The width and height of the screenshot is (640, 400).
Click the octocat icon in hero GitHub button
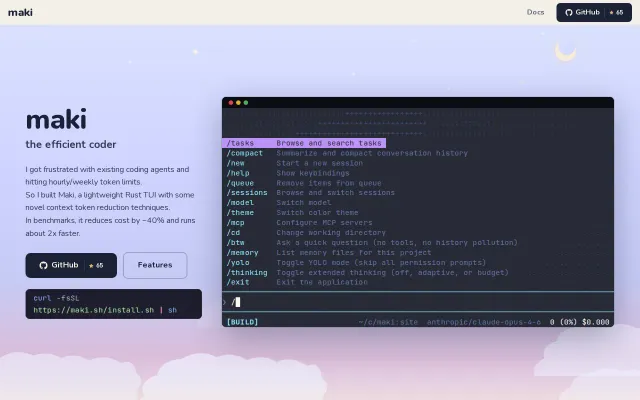point(43,265)
